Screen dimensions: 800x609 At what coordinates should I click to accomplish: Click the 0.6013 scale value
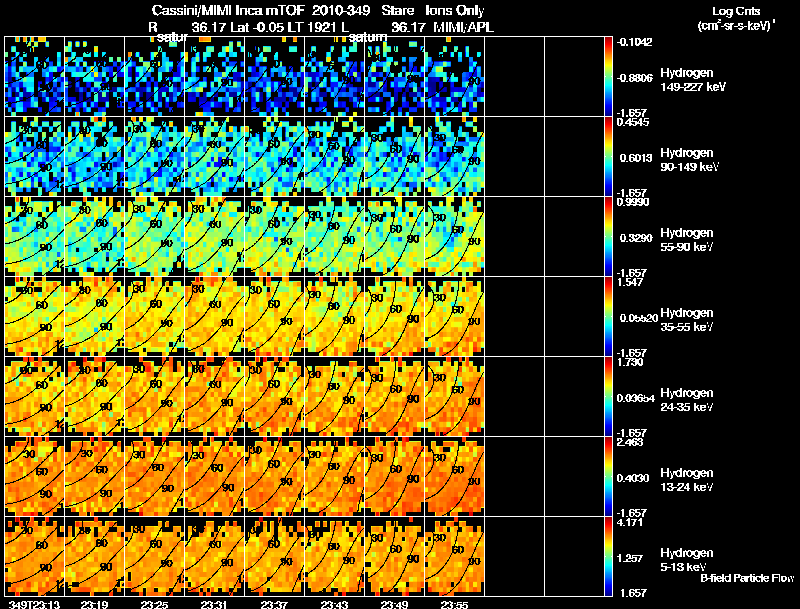tap(636, 158)
